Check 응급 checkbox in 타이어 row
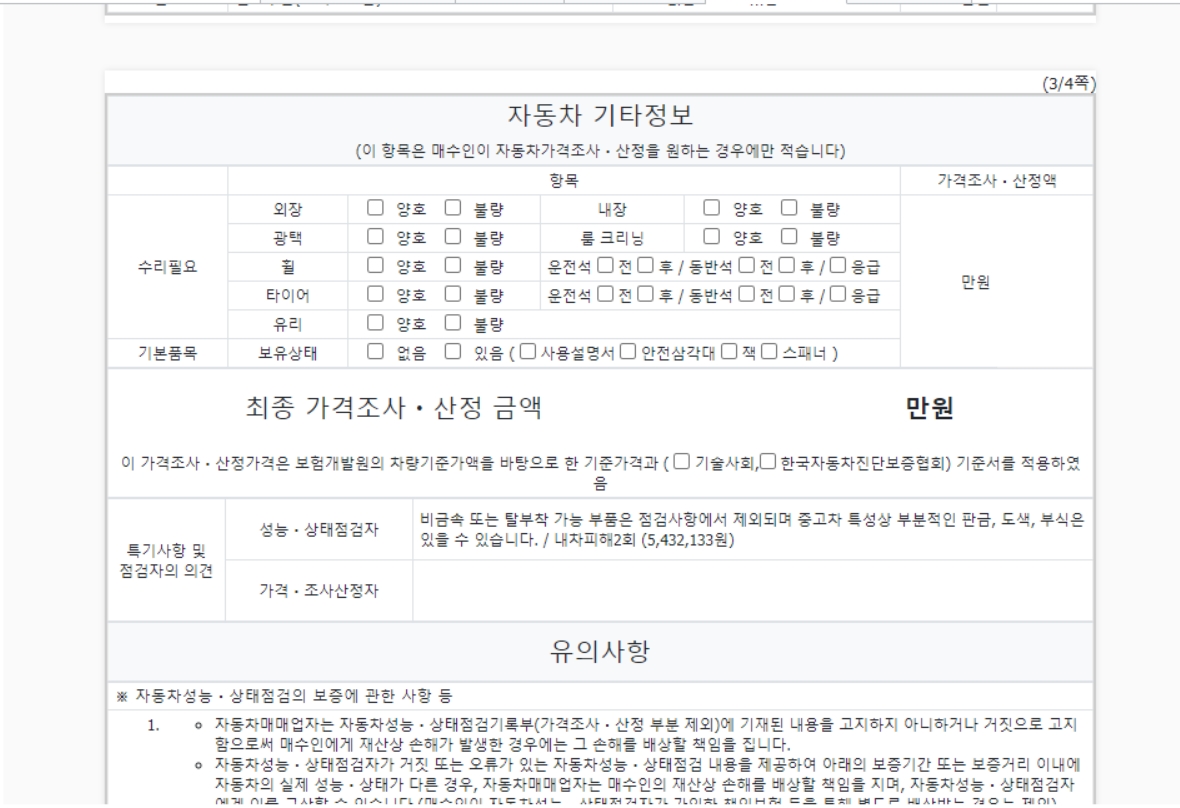 click(x=837, y=295)
